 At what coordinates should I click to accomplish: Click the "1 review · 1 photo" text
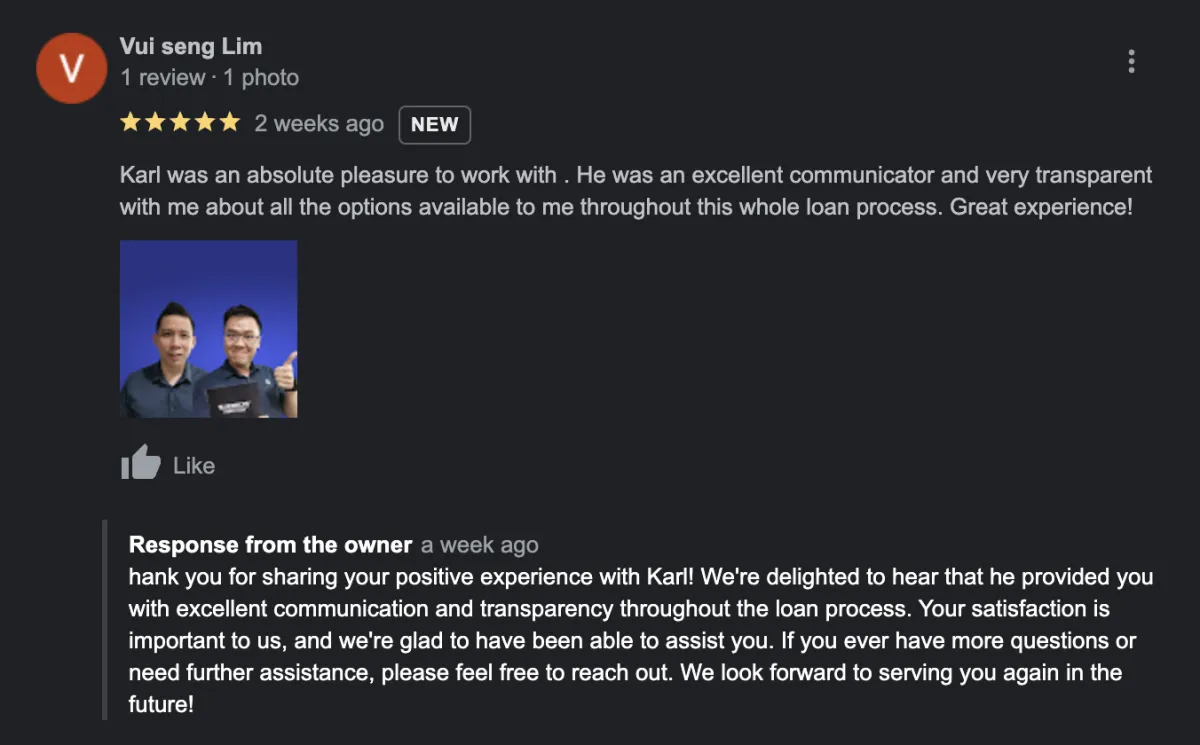(x=209, y=77)
